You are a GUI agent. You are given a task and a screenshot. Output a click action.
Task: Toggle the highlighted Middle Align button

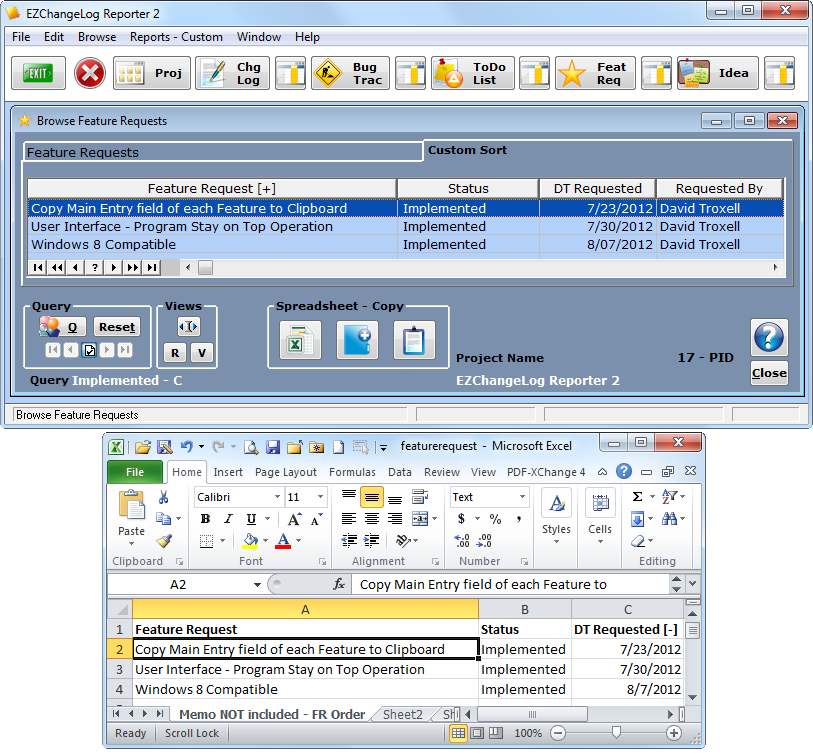tap(372, 497)
